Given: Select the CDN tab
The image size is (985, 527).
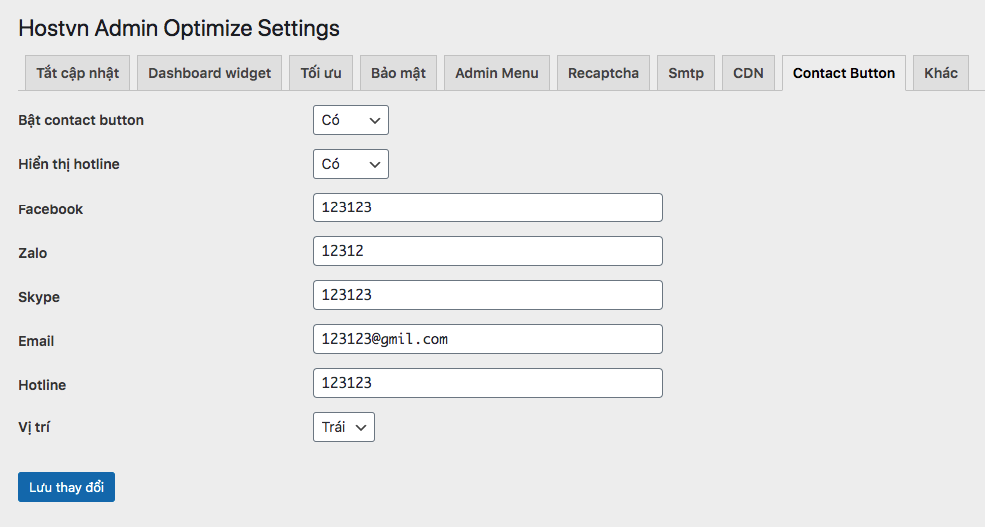Looking at the screenshot, I should click(748, 73).
